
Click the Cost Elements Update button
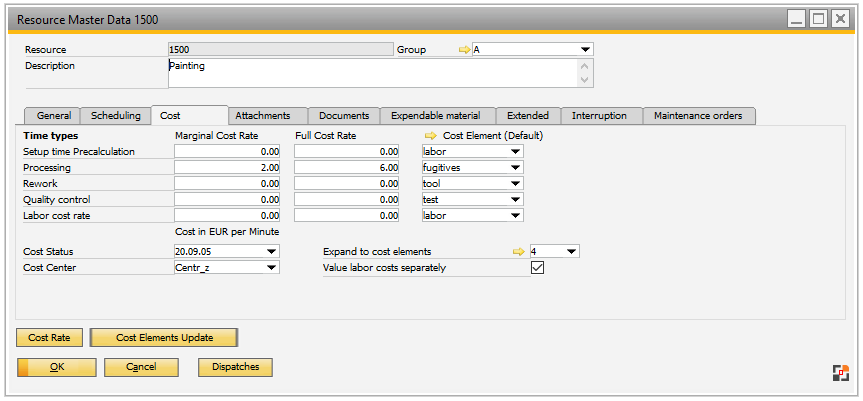click(x=165, y=338)
